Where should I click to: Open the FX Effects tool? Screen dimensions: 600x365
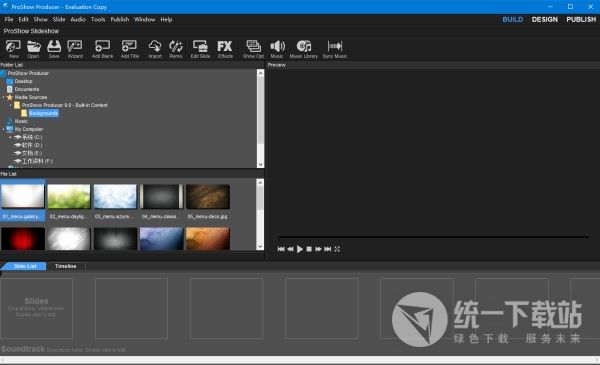[x=225, y=49]
